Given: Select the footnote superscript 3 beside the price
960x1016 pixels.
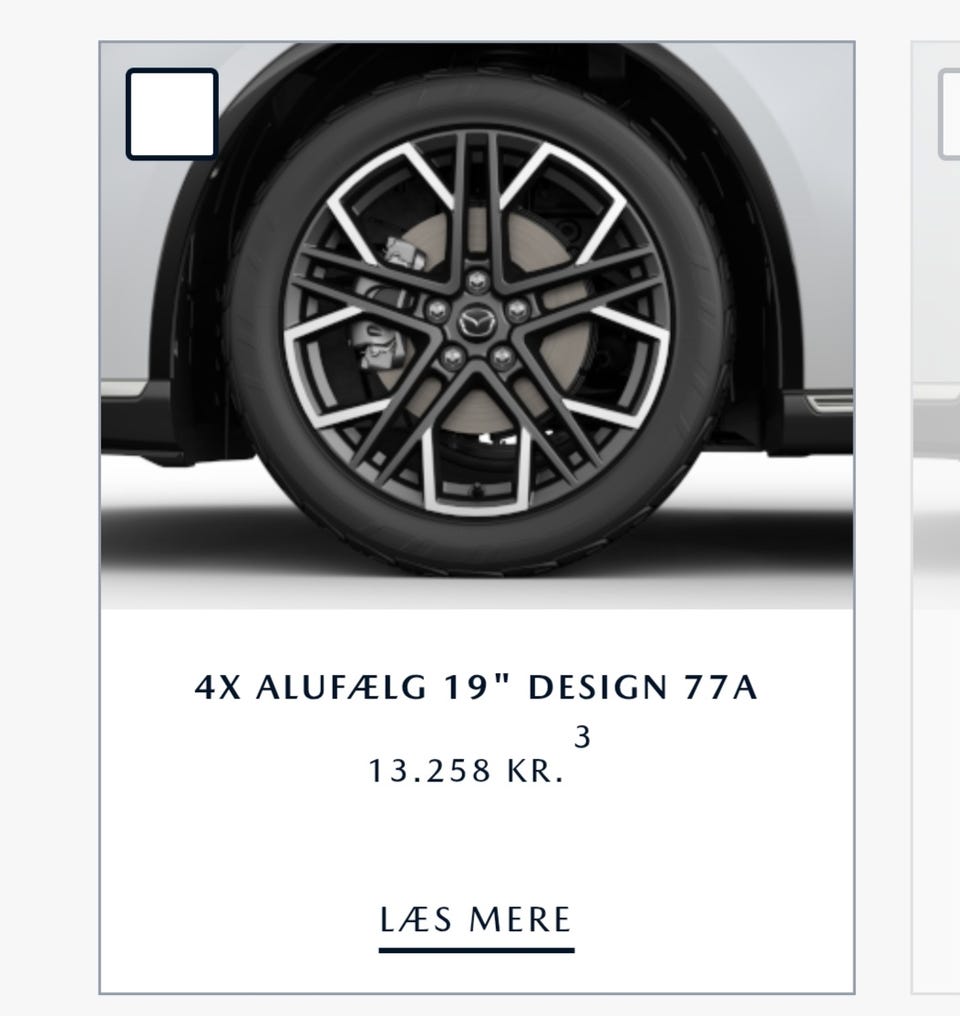Looking at the screenshot, I should click(582, 737).
